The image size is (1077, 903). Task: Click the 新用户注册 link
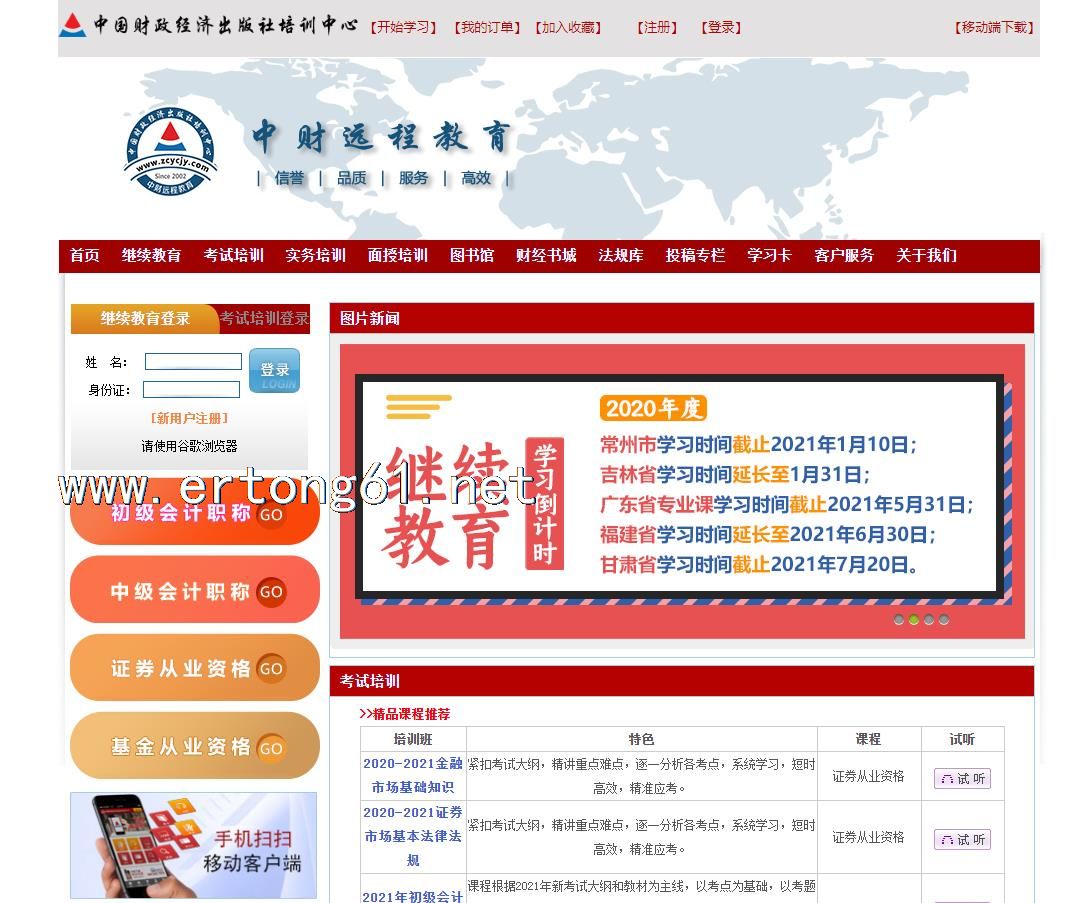(x=189, y=418)
